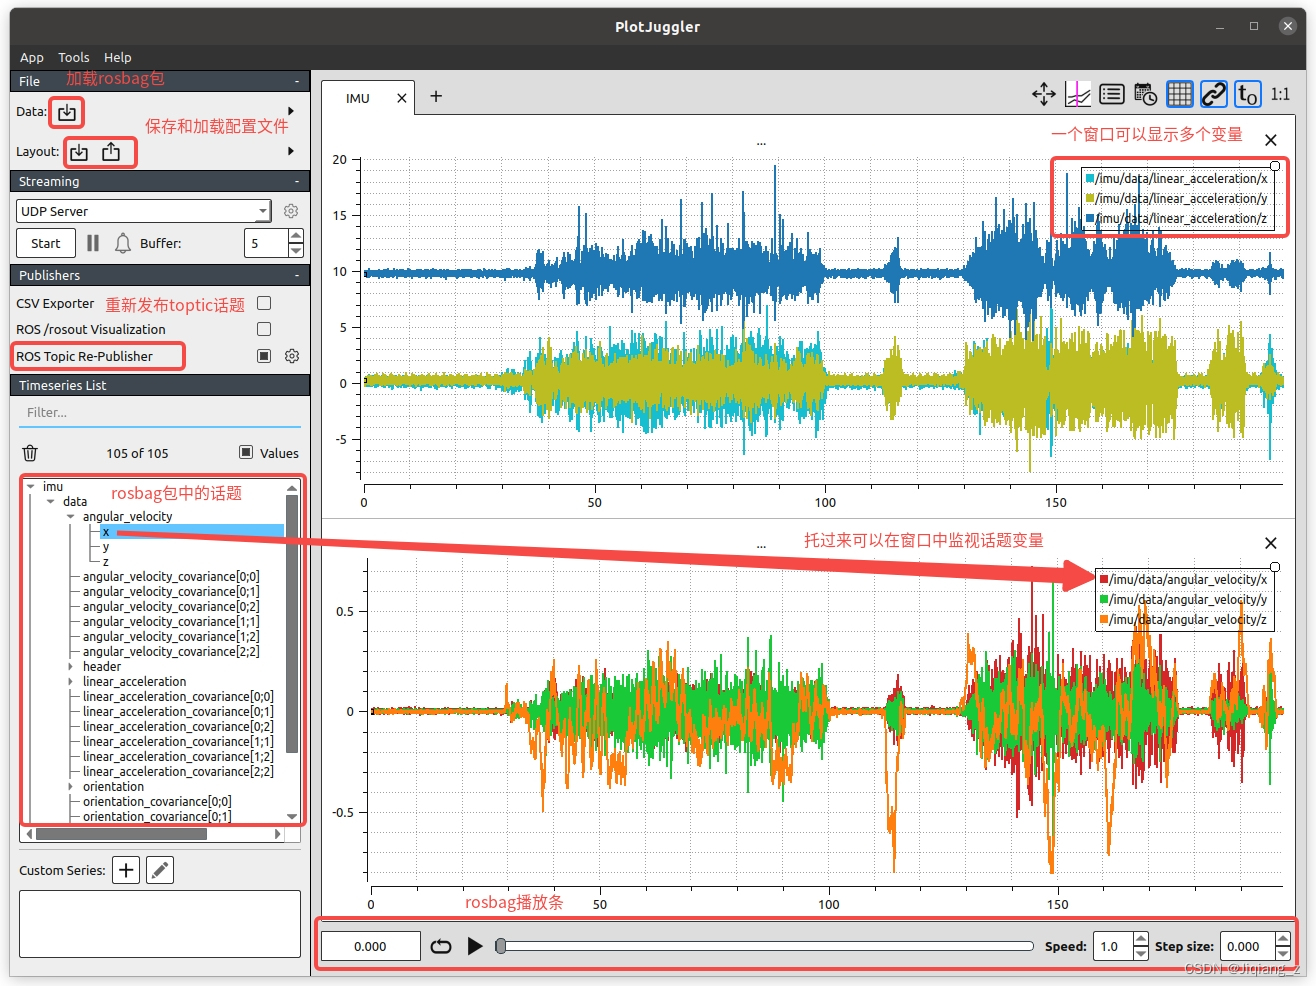This screenshot has height=986, width=1316.
Task: Open the UDP Server streaming dropdown
Action: point(144,211)
